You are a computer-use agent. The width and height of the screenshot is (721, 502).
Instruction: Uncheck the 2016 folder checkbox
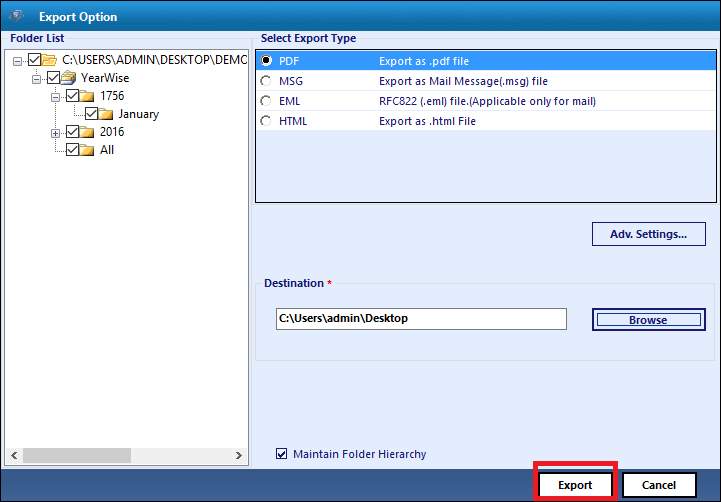click(72, 132)
